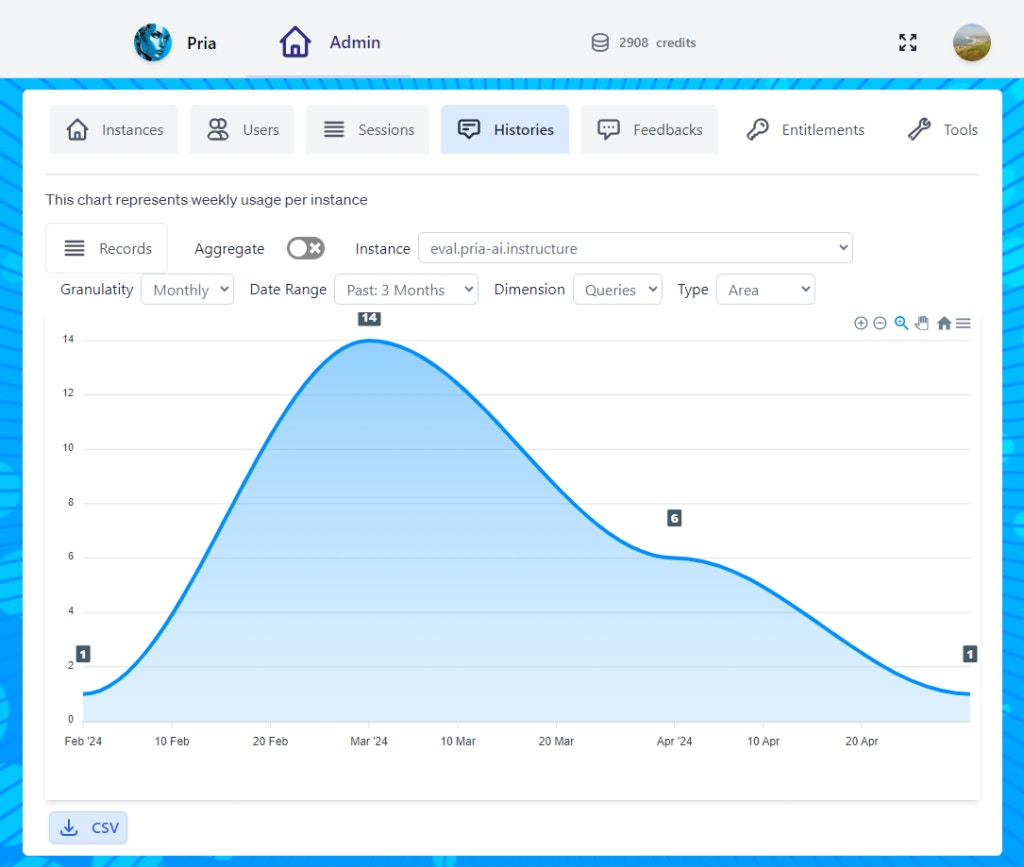The height and width of the screenshot is (867, 1024).
Task: Open the Date Range dropdown
Action: [406, 289]
